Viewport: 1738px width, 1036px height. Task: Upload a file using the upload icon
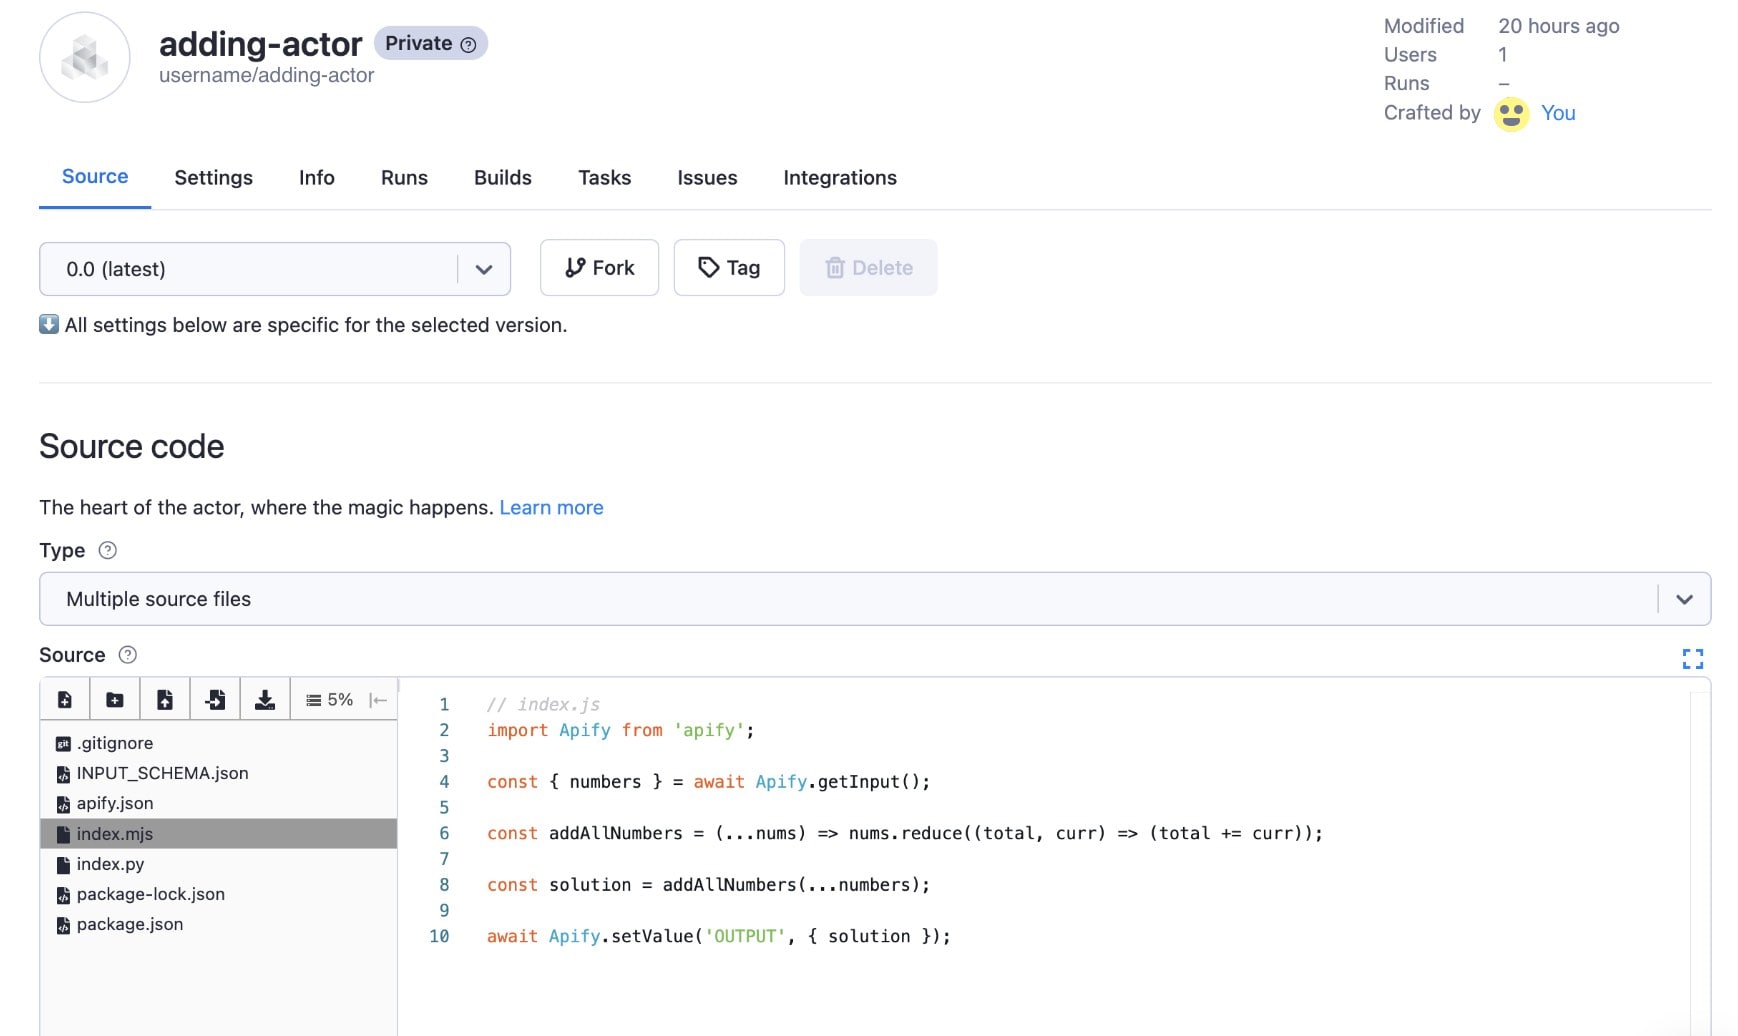tap(164, 699)
